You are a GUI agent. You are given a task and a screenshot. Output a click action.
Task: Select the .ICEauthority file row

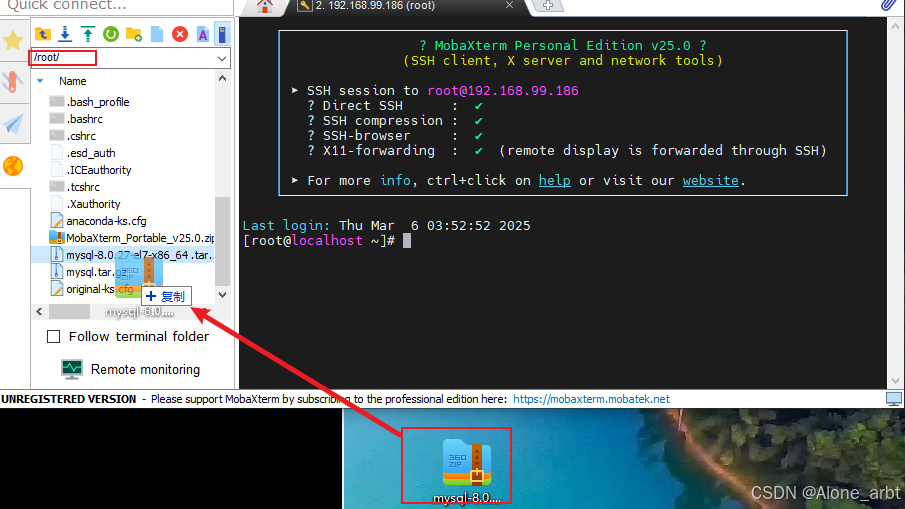click(123, 170)
